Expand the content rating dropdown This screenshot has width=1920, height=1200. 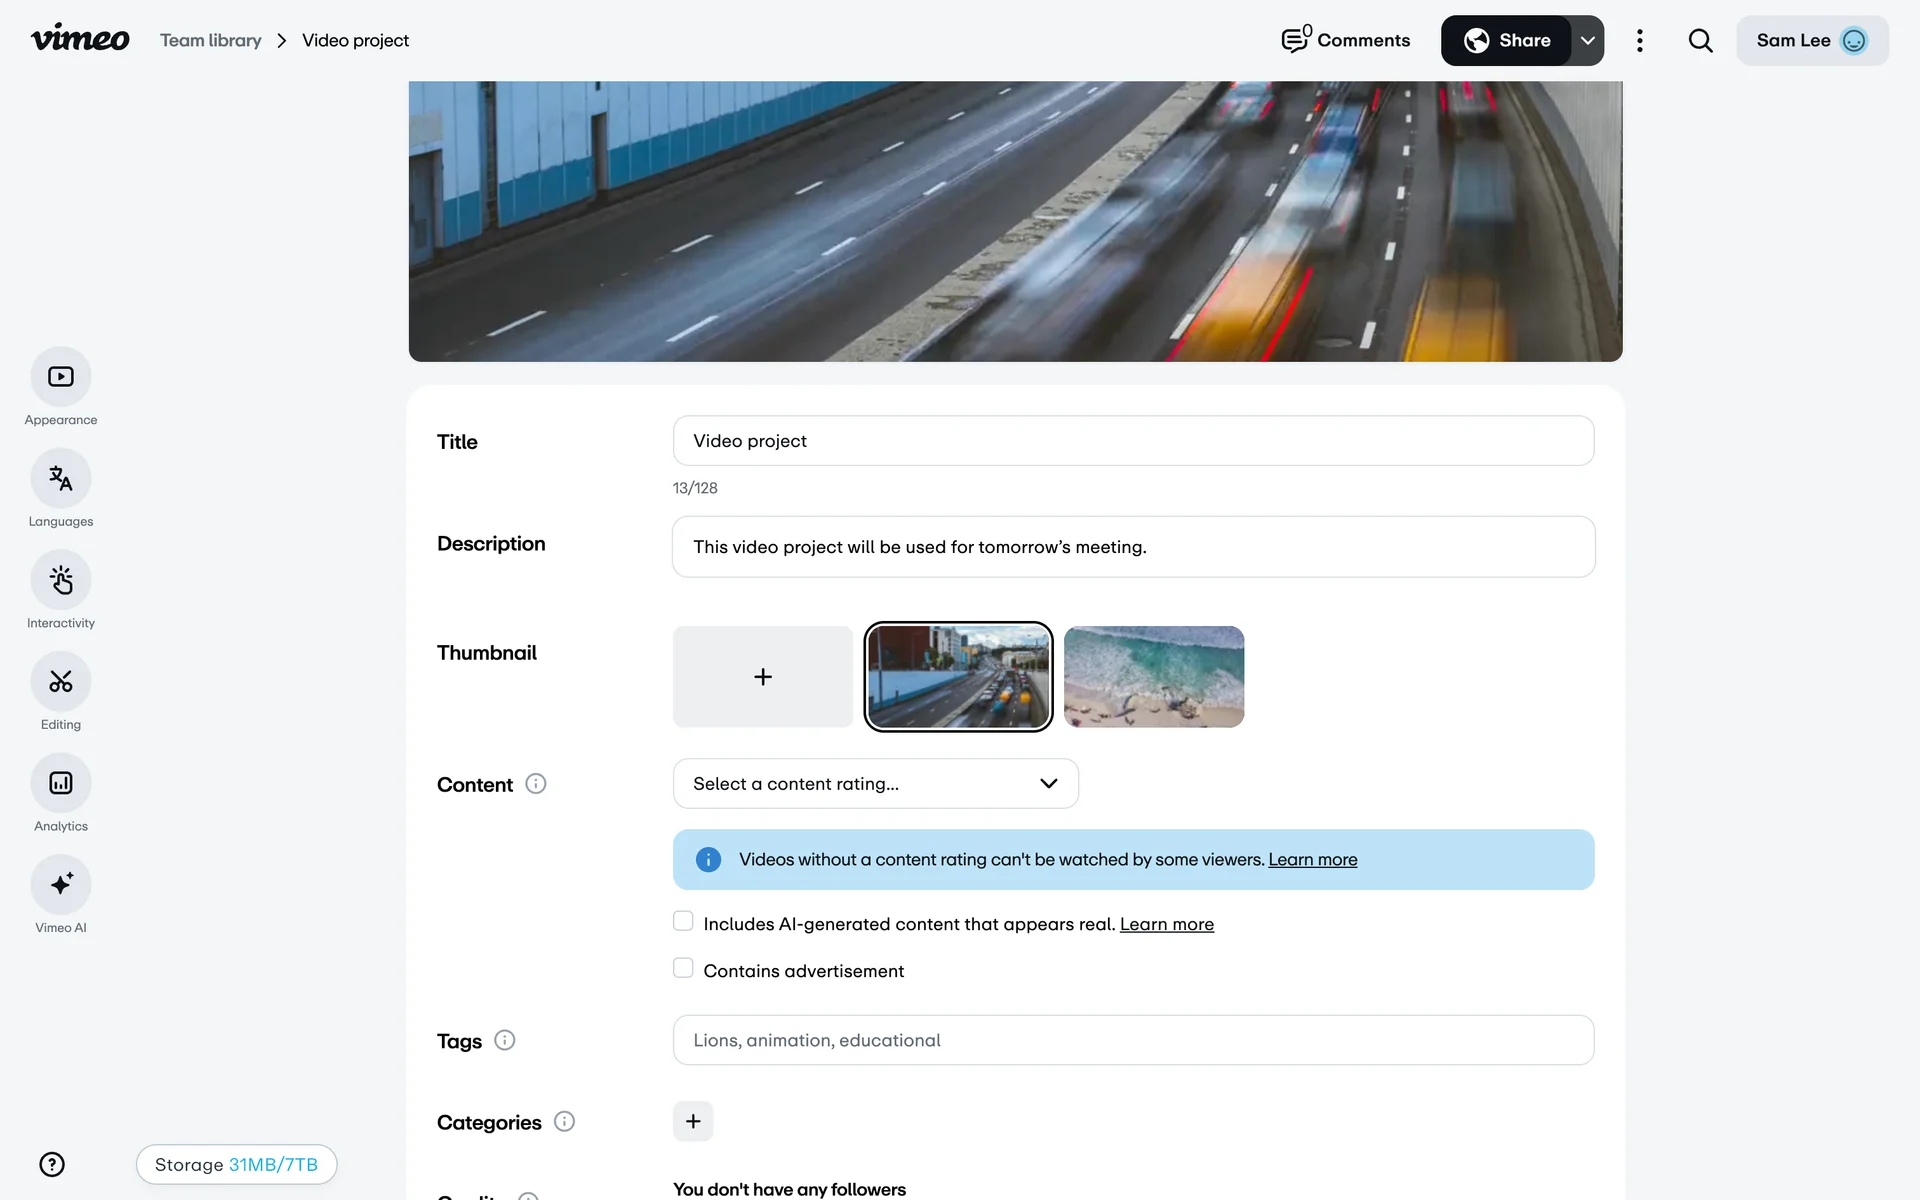pos(875,784)
